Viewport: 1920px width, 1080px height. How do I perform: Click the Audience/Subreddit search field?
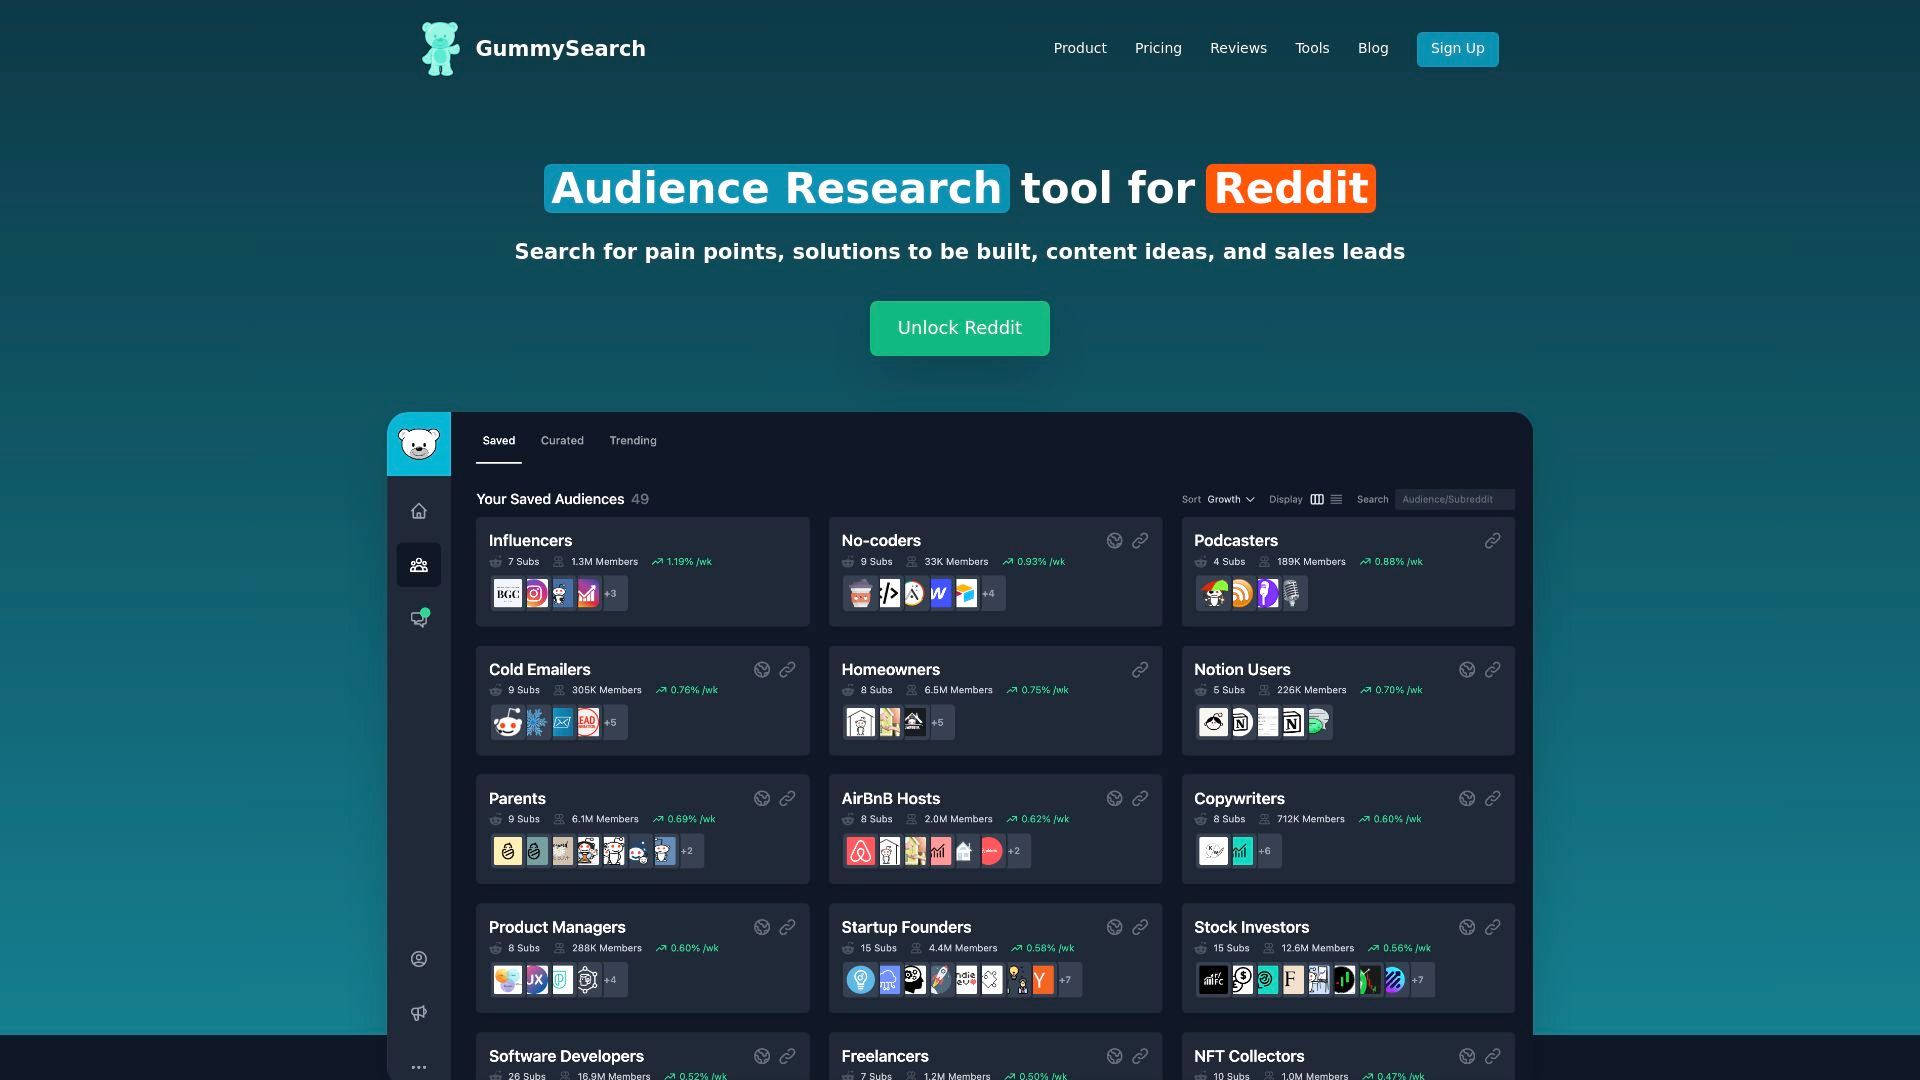[1454, 499]
